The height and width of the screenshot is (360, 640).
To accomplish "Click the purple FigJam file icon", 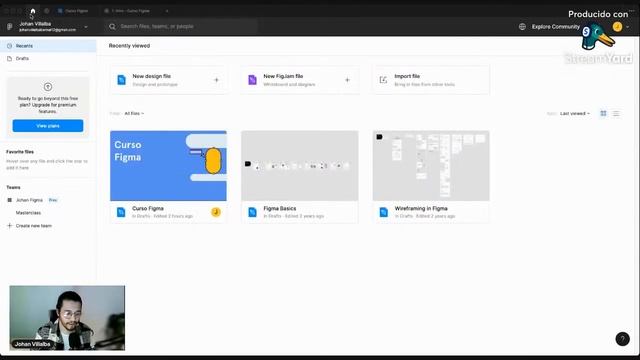I will 252,80.
